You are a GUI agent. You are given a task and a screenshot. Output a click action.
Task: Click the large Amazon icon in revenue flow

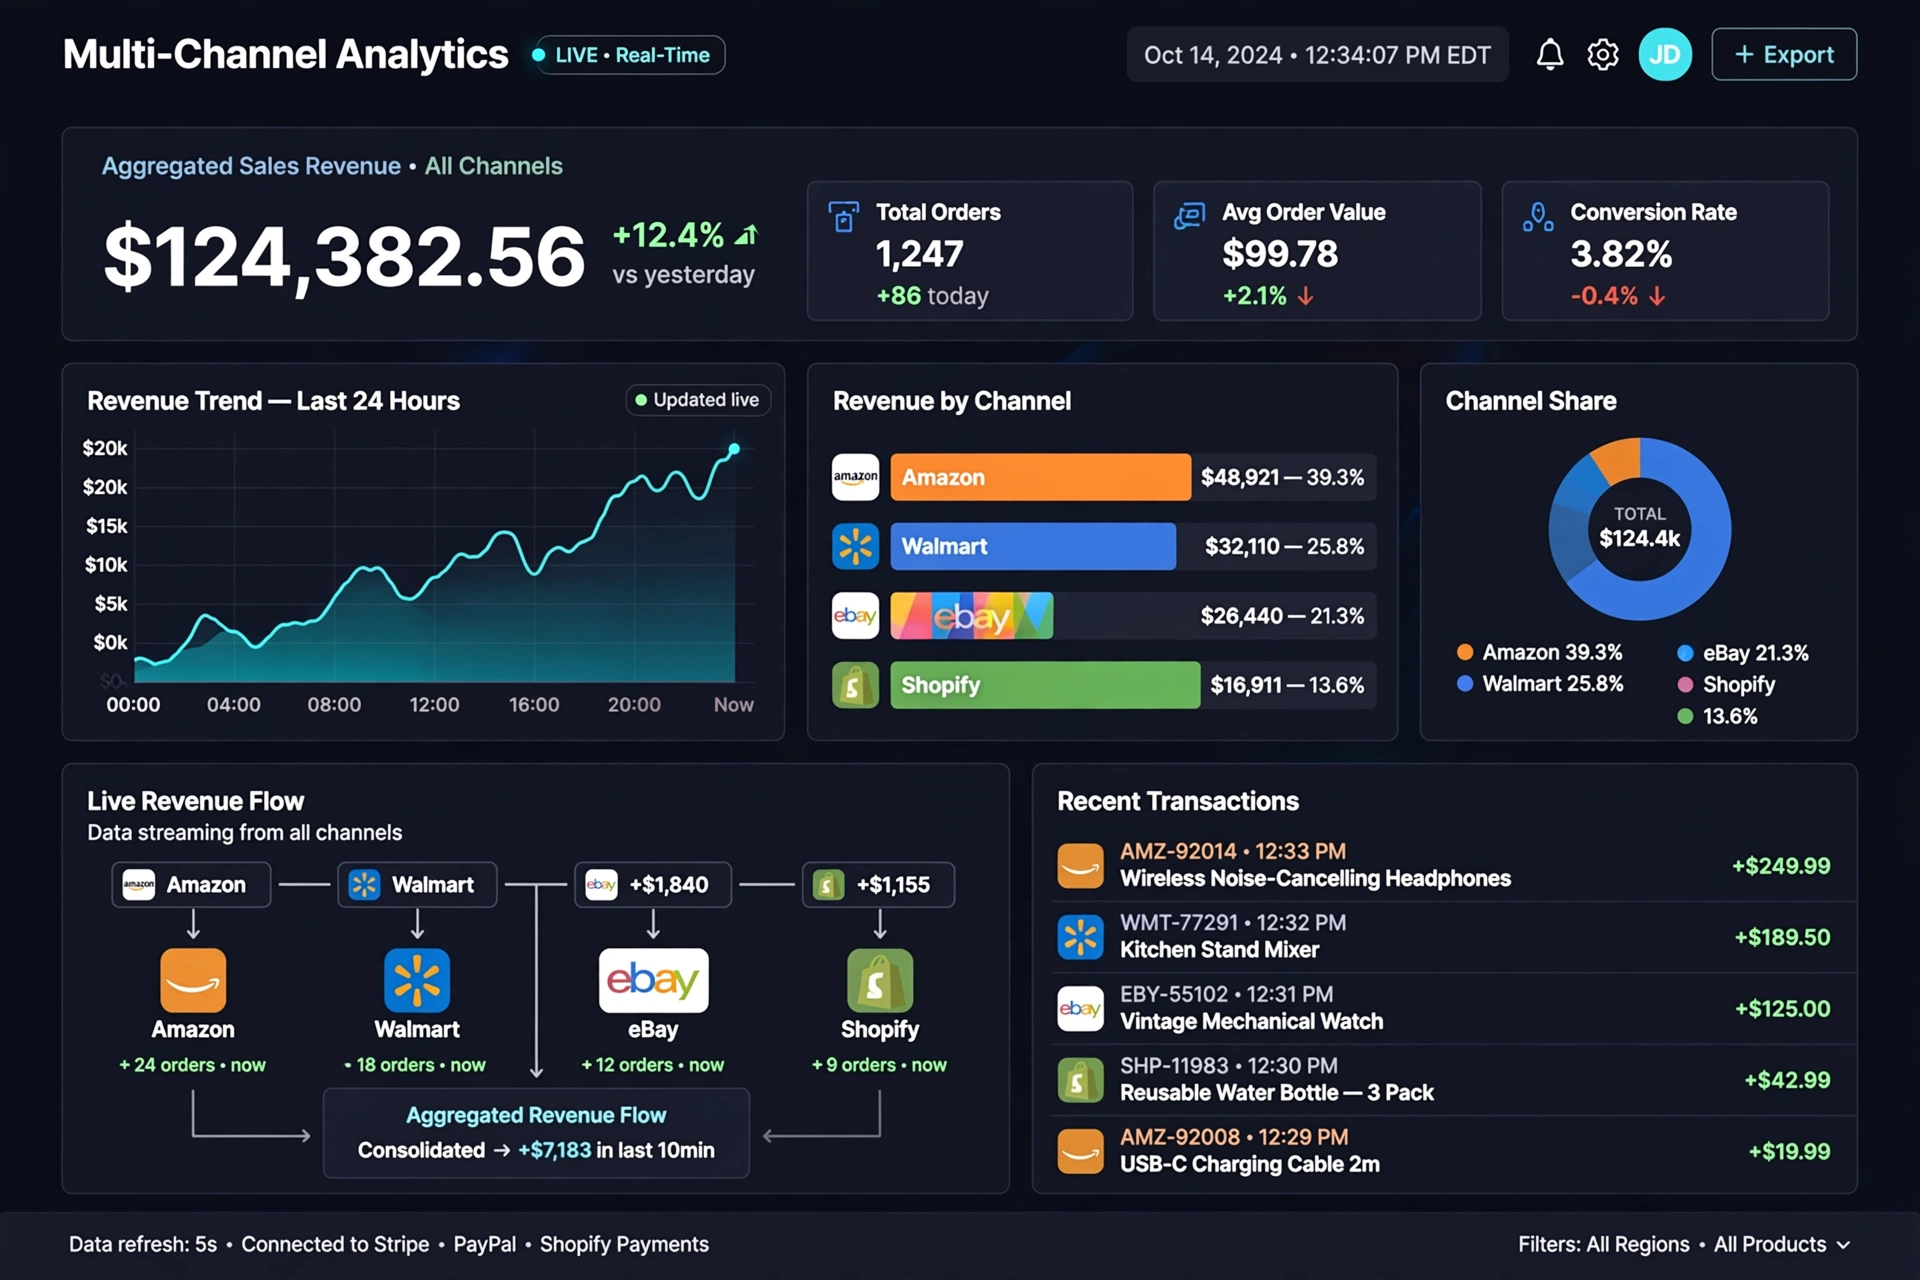[x=193, y=980]
